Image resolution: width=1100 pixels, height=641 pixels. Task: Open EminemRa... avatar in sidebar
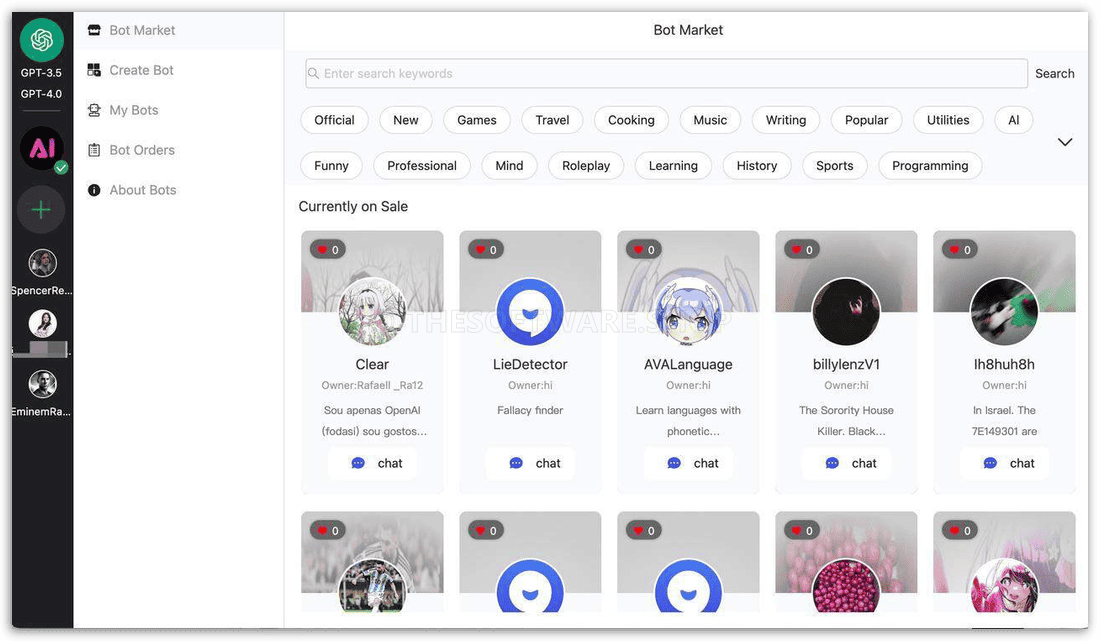click(42, 384)
